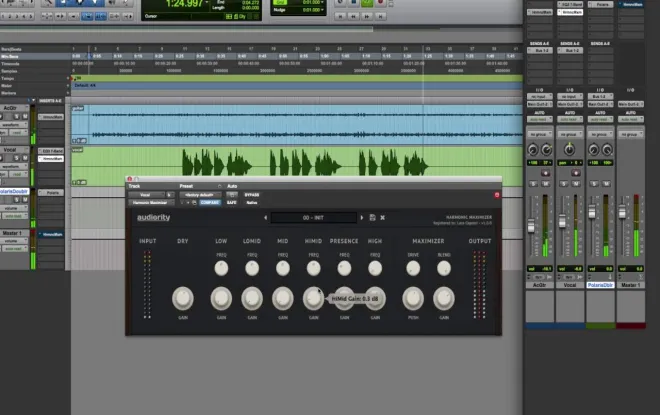The width and height of the screenshot is (660, 415).
Task: Click the Master 1 channel volume fader
Action: click(x=622, y=211)
